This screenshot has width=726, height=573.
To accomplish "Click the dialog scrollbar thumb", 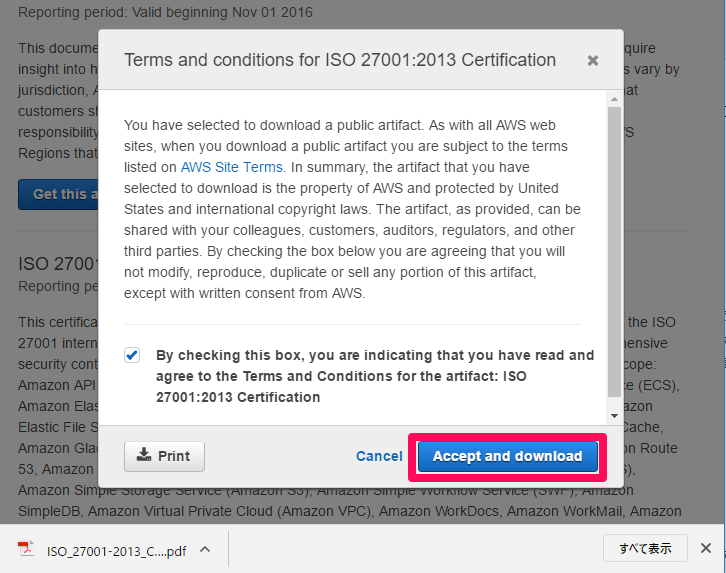I will 614,252.
